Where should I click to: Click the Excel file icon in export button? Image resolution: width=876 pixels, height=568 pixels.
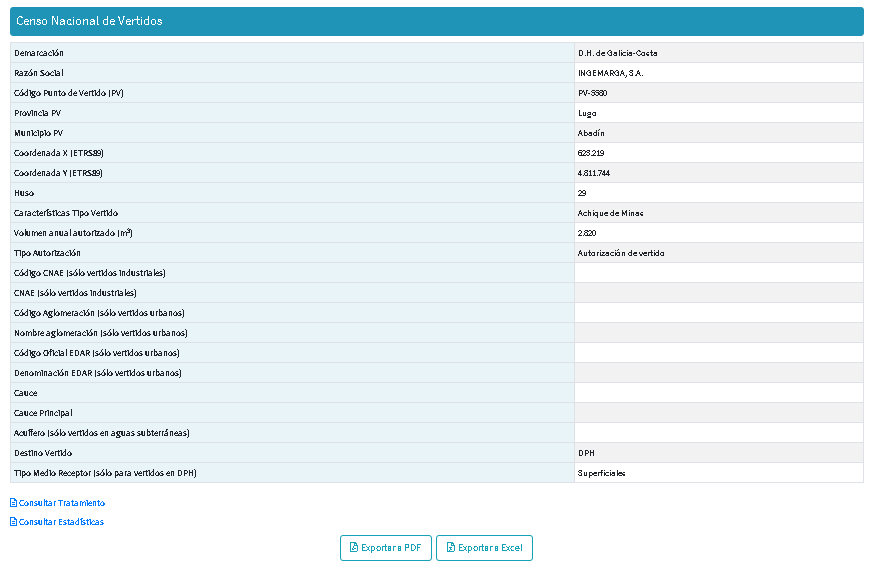coord(450,548)
